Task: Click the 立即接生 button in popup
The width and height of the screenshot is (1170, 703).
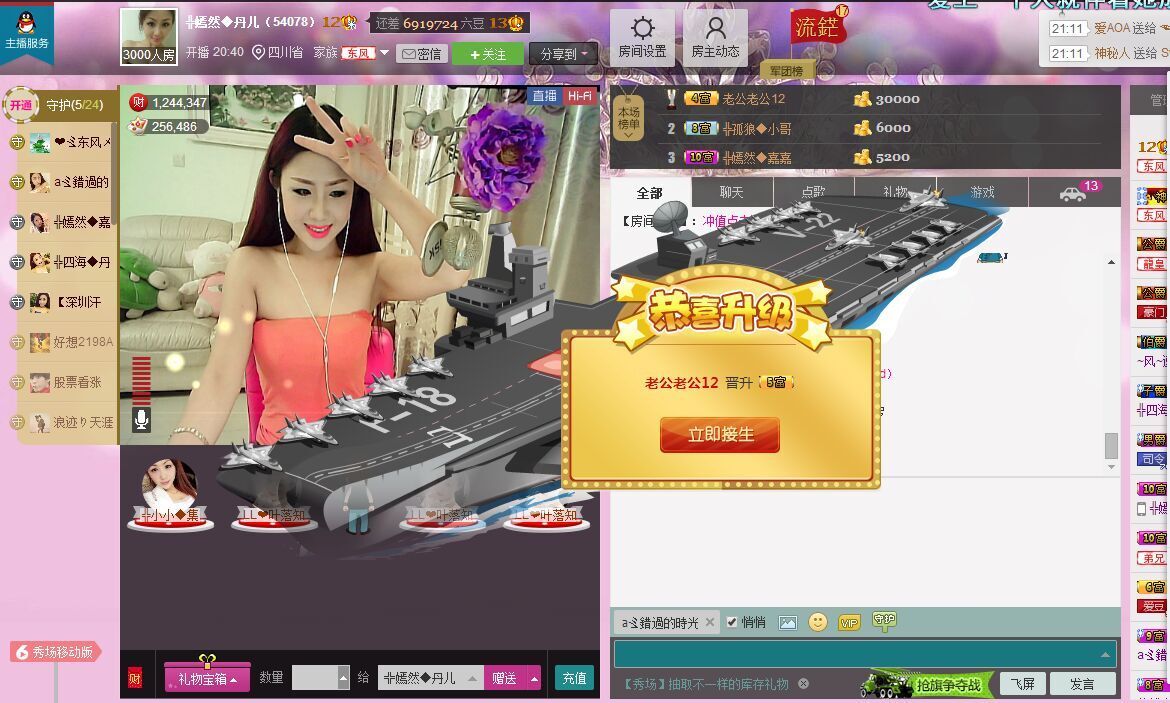Action: click(720, 434)
